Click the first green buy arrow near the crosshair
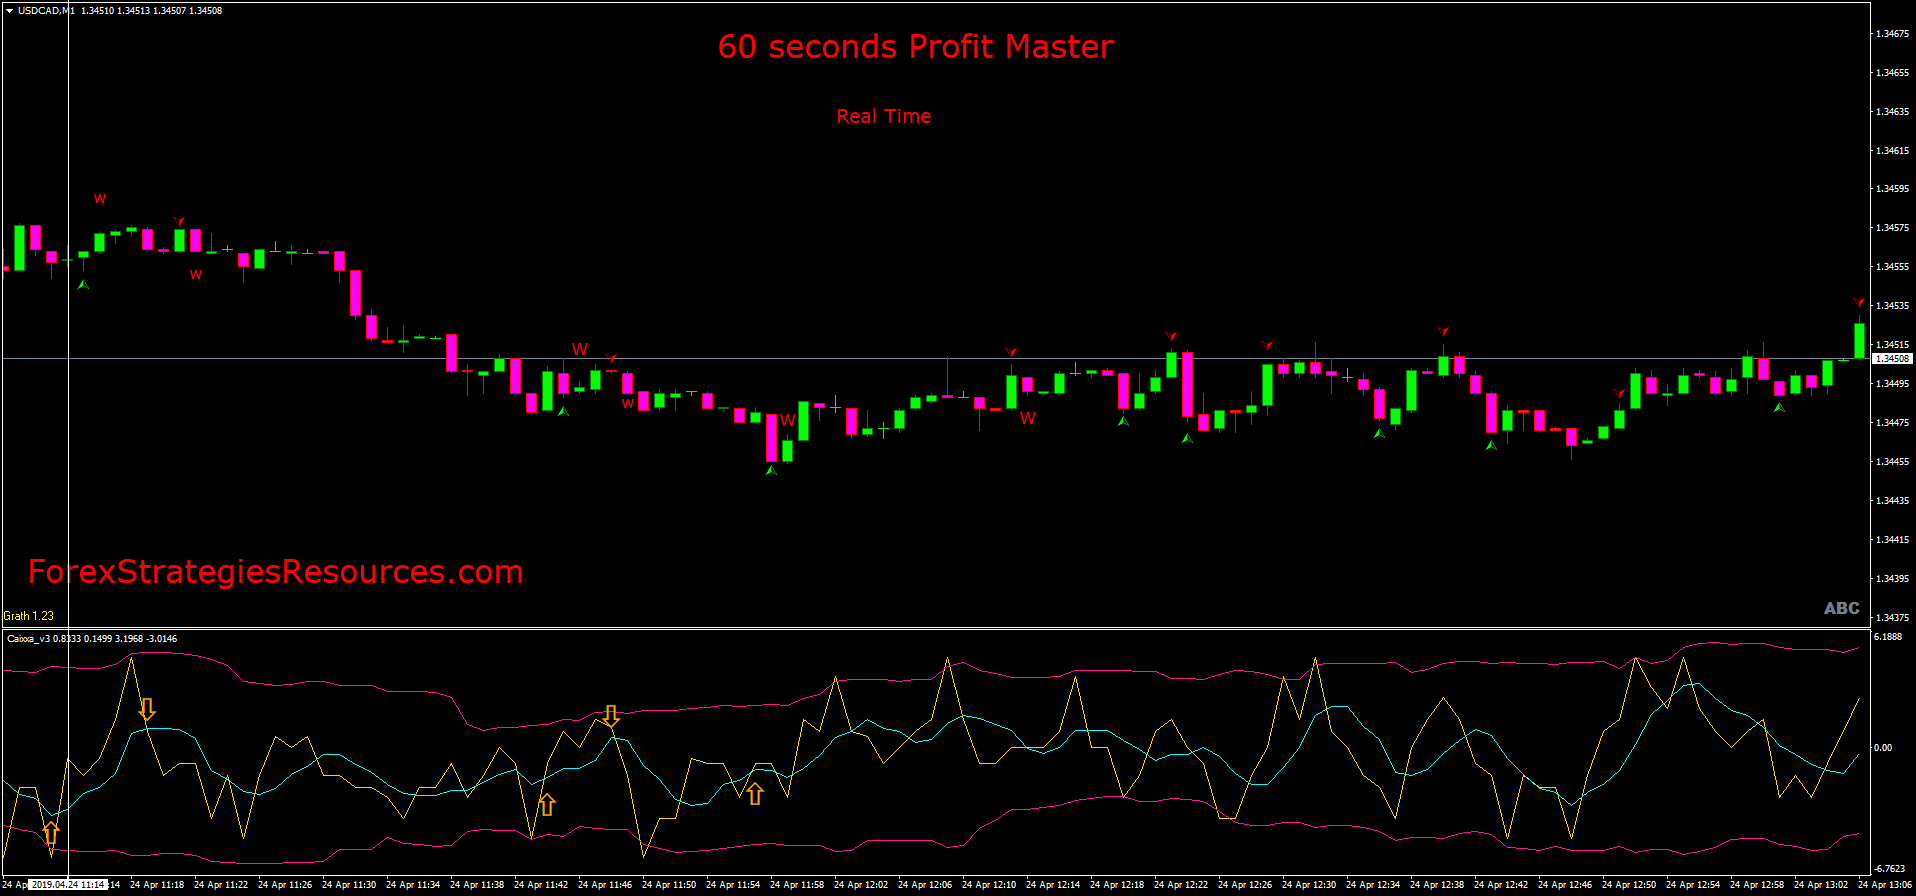 [x=83, y=285]
